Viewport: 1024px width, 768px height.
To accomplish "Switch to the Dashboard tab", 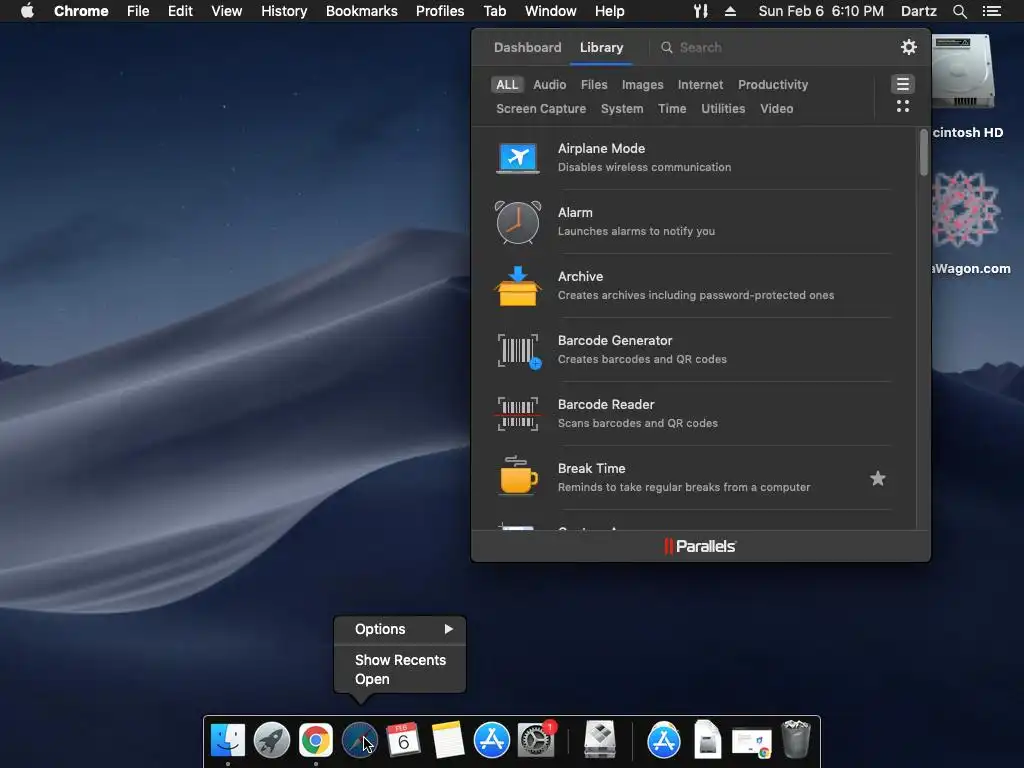I will (x=528, y=48).
